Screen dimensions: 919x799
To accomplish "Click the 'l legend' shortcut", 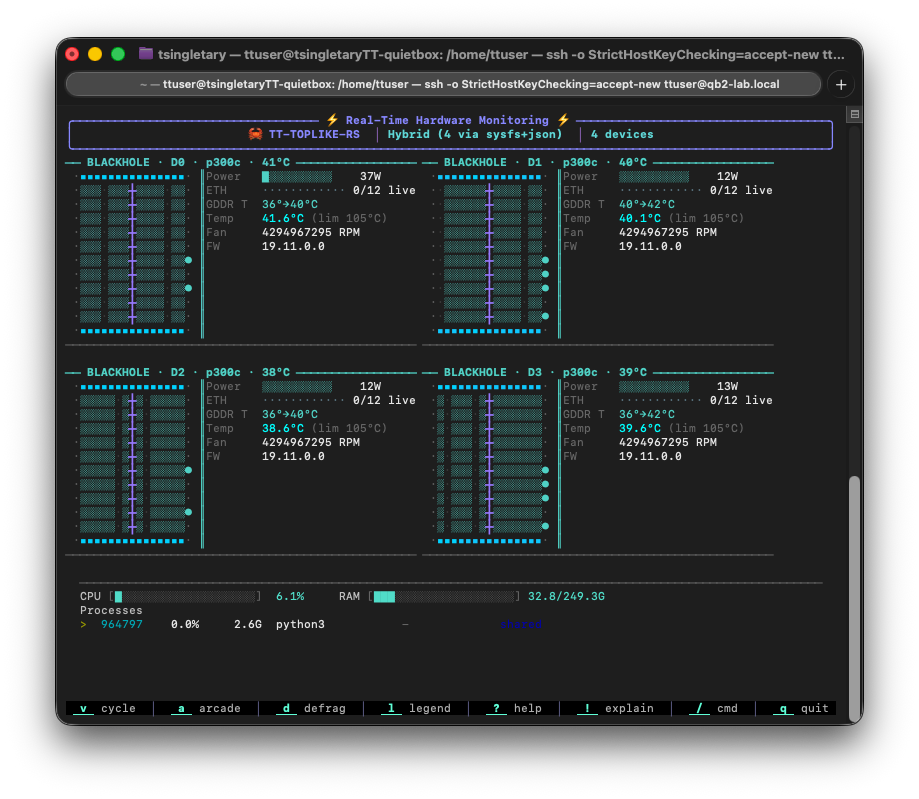I will [x=416, y=708].
